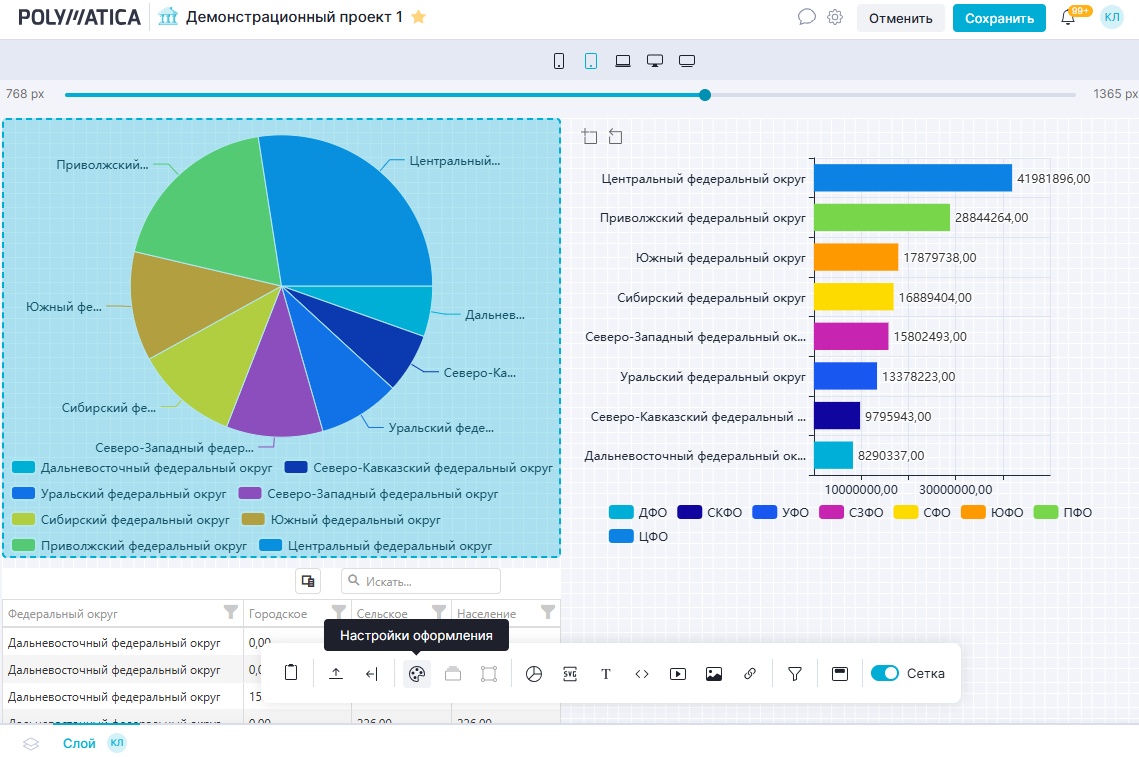Image resolution: width=1139 pixels, height=757 pixels.
Task: Click the Сохранить button
Action: tap(998, 18)
